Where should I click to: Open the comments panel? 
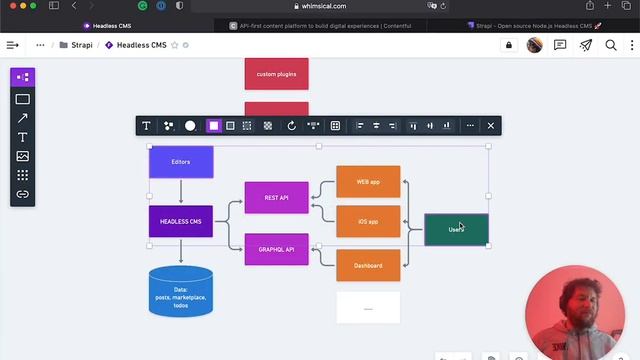pyautogui.click(x=560, y=45)
